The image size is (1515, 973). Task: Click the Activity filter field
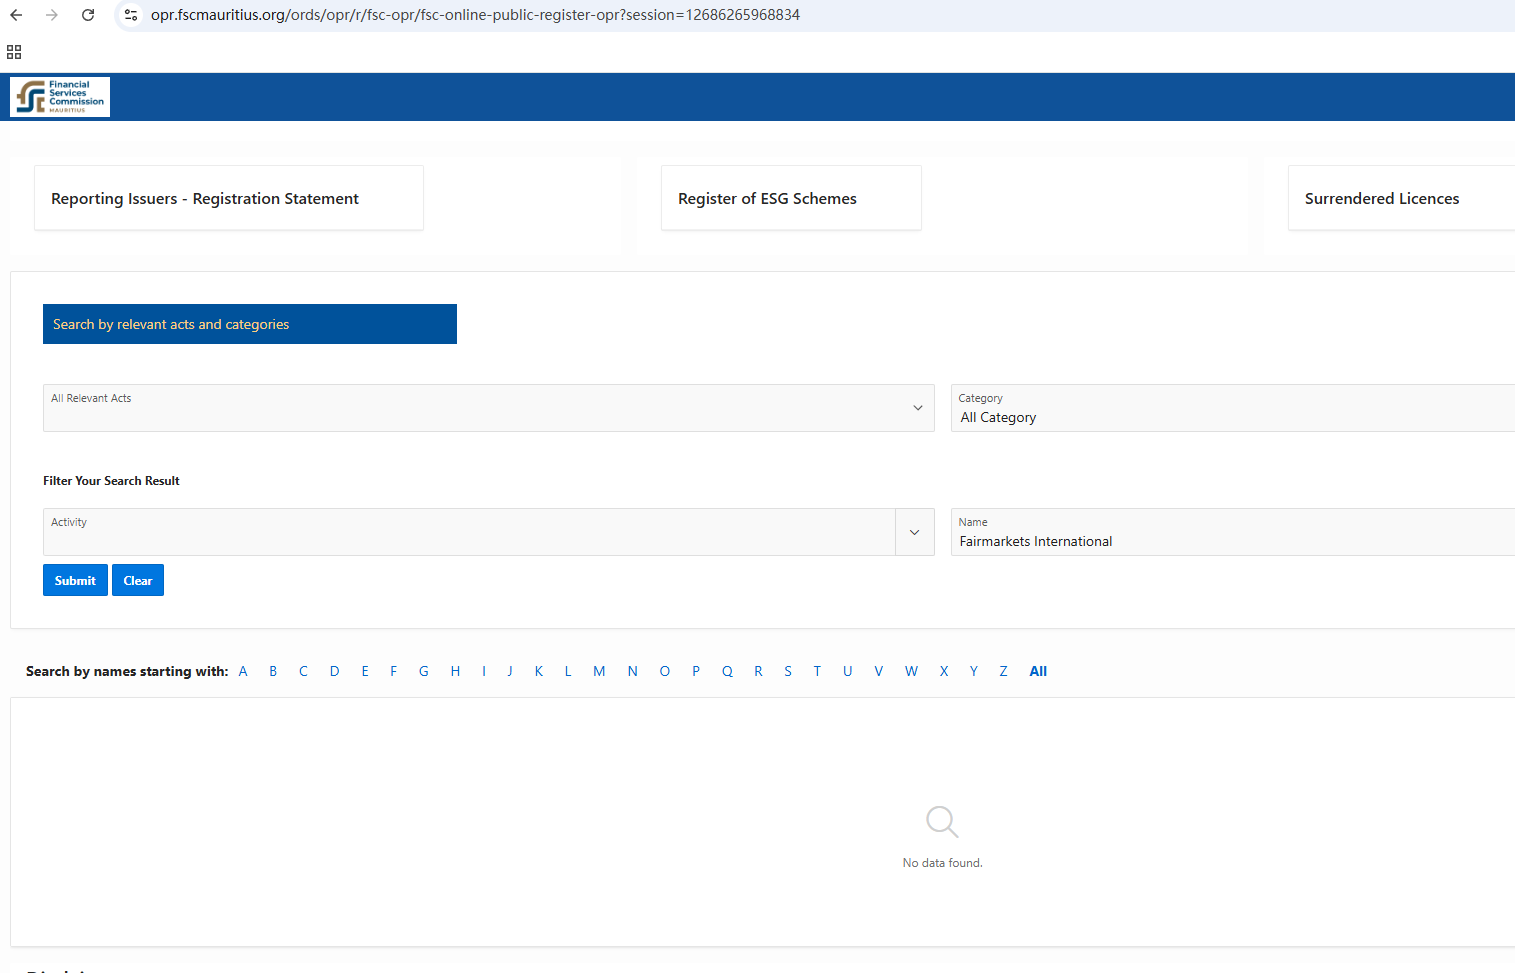469,532
